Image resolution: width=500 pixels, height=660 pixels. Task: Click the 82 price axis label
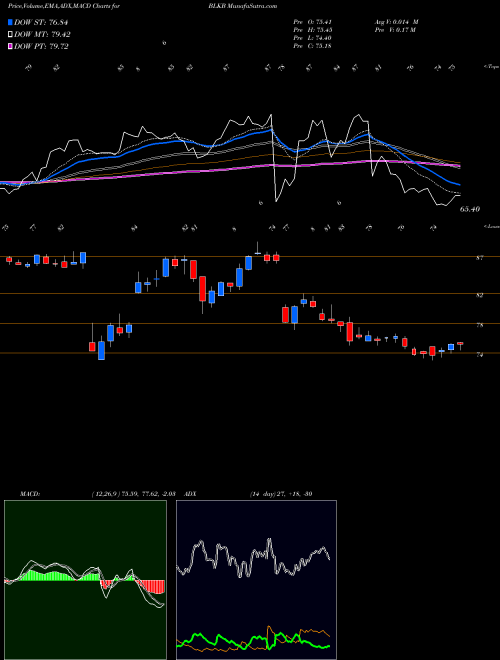pyautogui.click(x=479, y=295)
